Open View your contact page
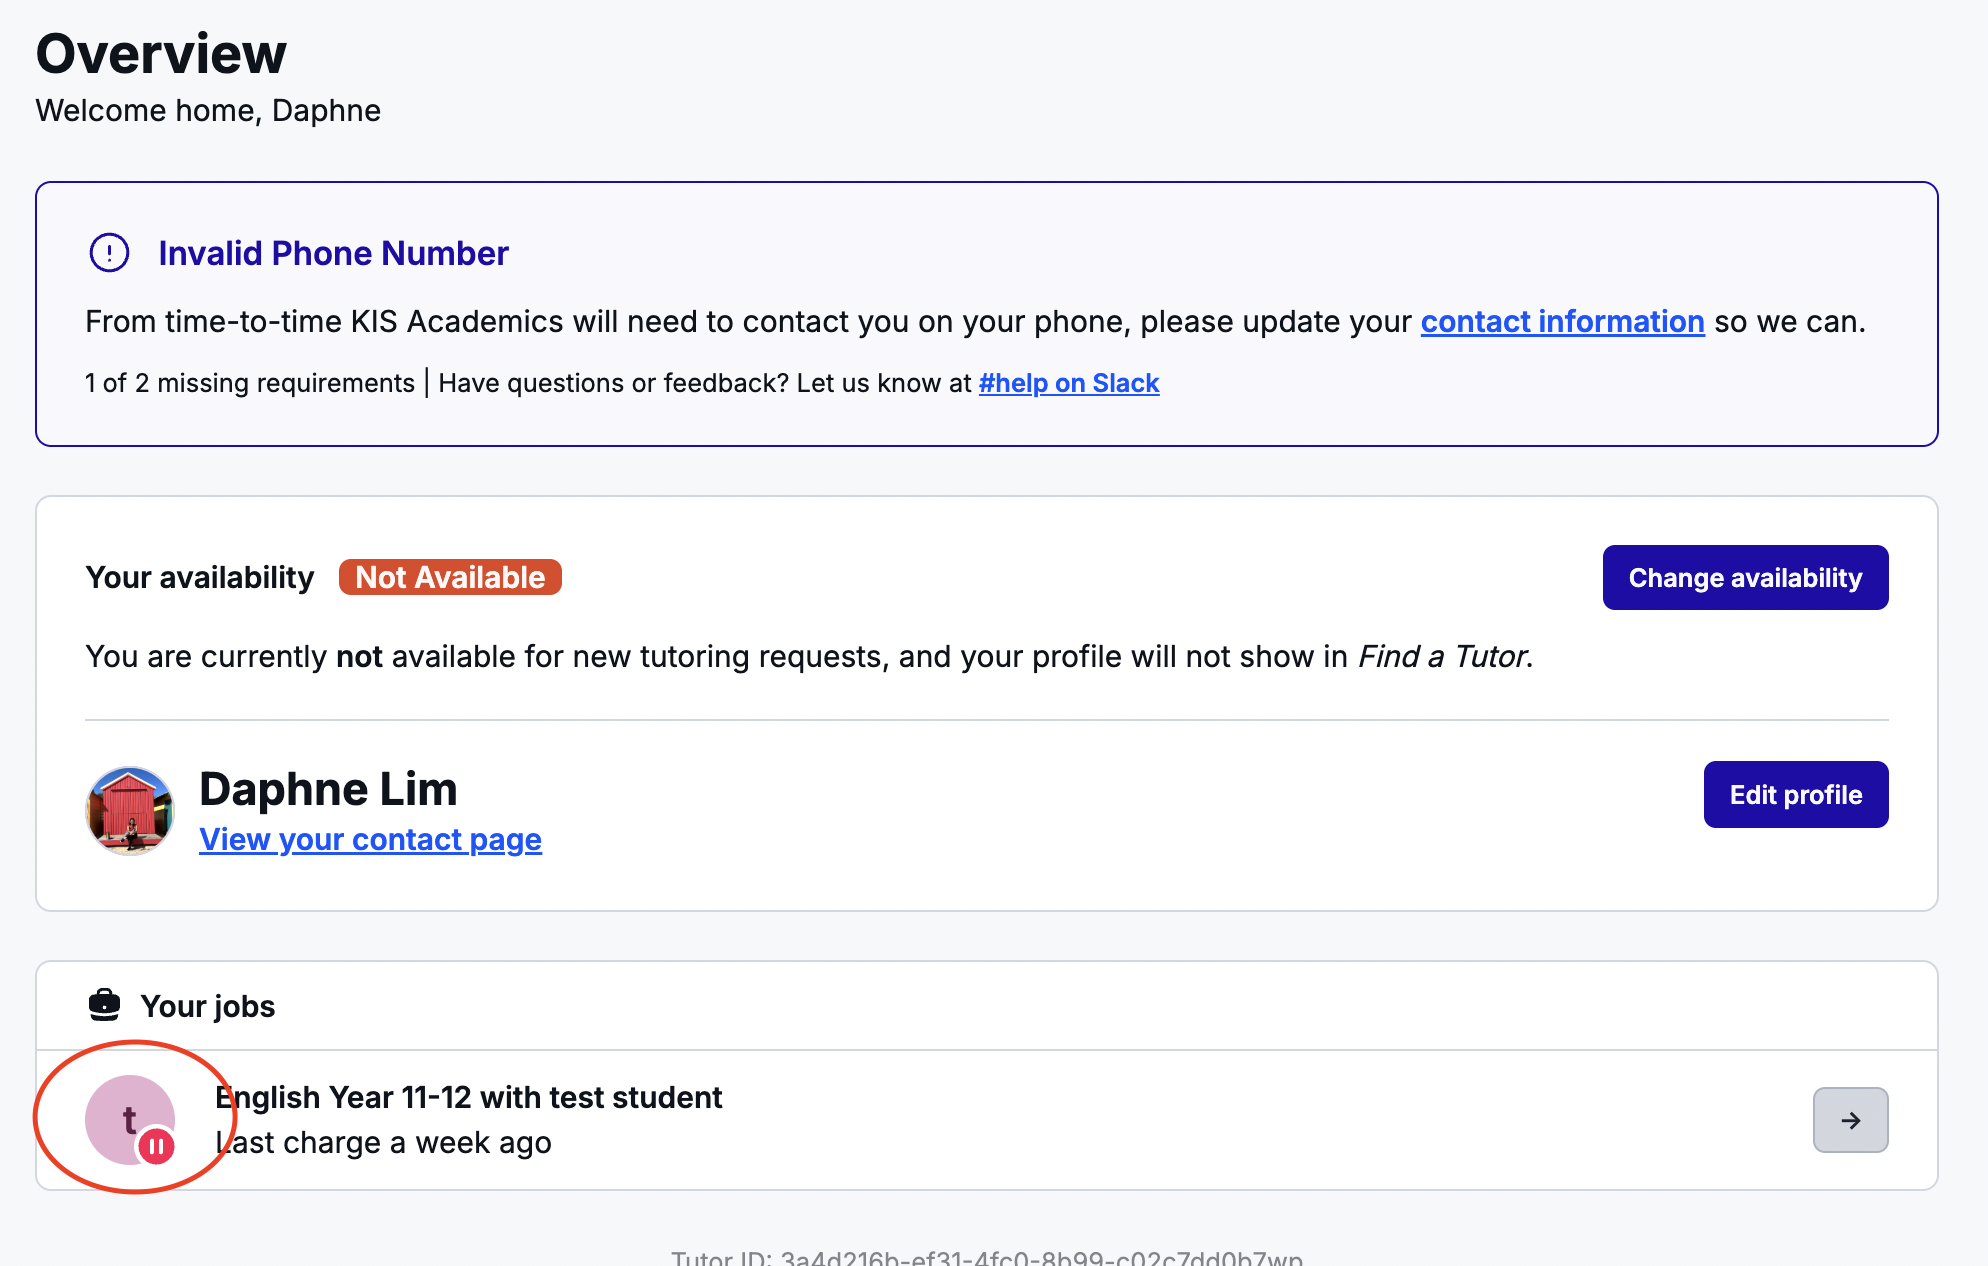 [370, 839]
